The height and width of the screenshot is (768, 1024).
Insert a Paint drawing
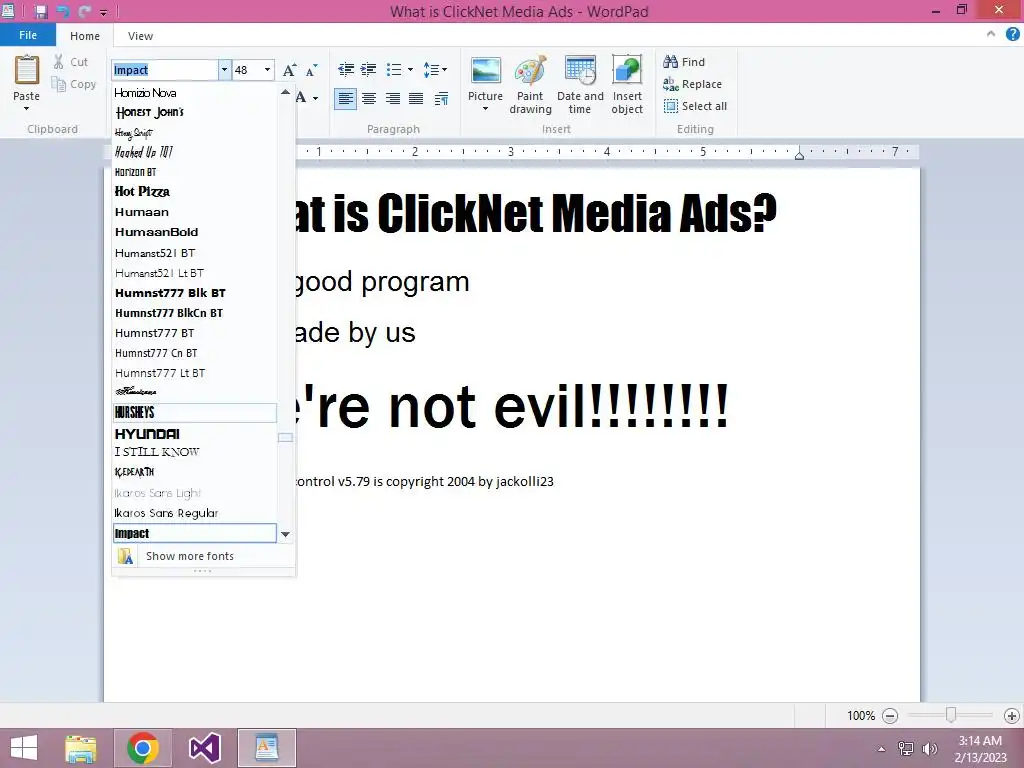[530, 85]
